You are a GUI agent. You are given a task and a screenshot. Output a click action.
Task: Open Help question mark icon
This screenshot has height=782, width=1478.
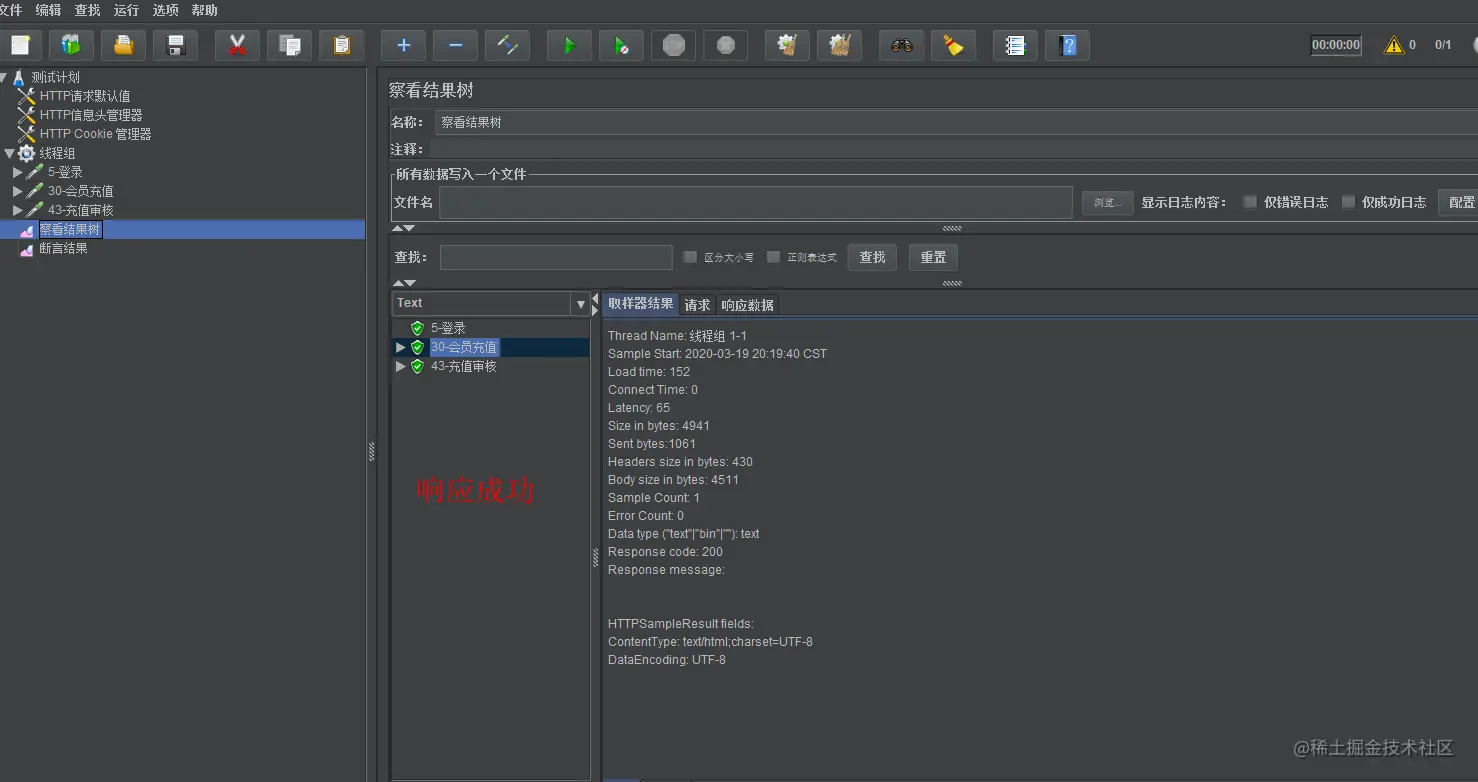1067,45
